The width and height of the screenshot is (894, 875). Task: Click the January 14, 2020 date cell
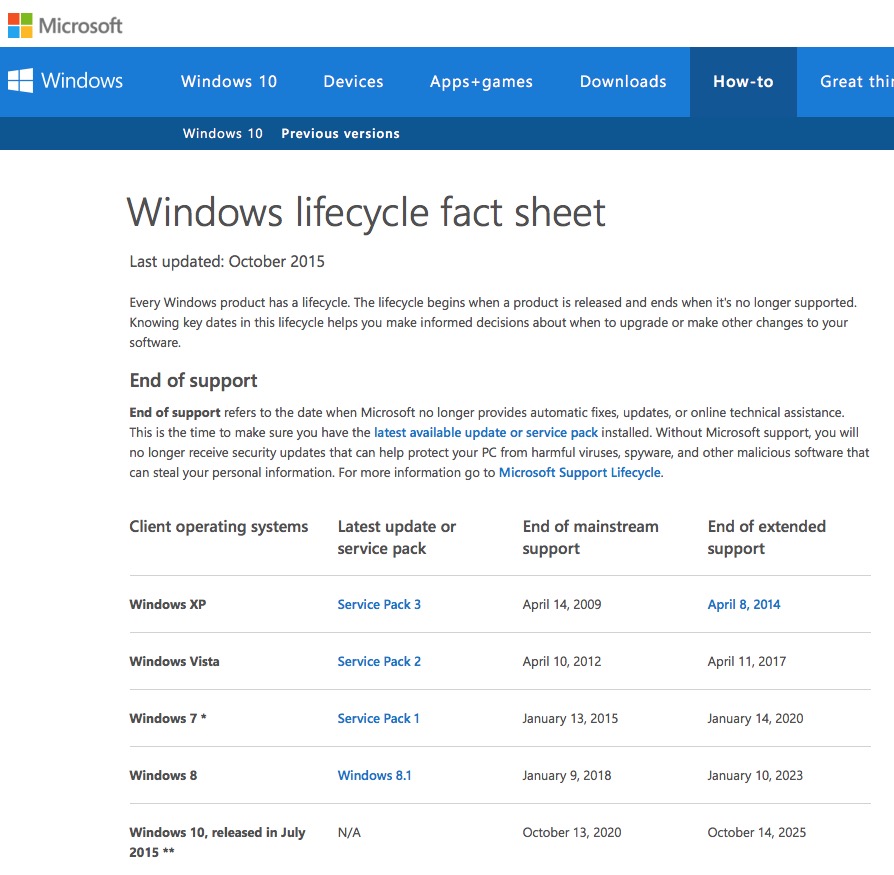point(755,718)
